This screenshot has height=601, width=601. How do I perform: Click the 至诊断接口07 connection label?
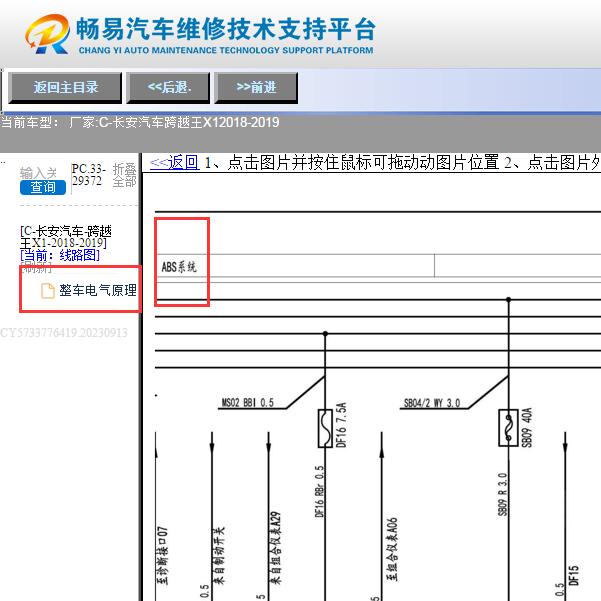163,555
